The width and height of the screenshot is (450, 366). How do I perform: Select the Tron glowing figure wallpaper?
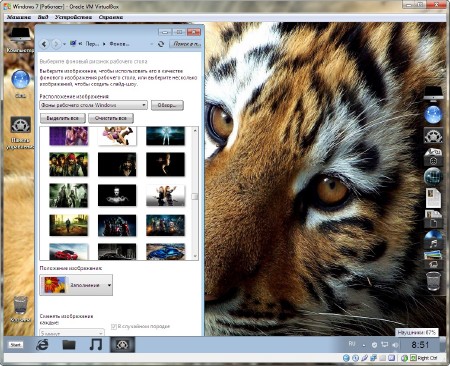pyautogui.click(x=165, y=136)
